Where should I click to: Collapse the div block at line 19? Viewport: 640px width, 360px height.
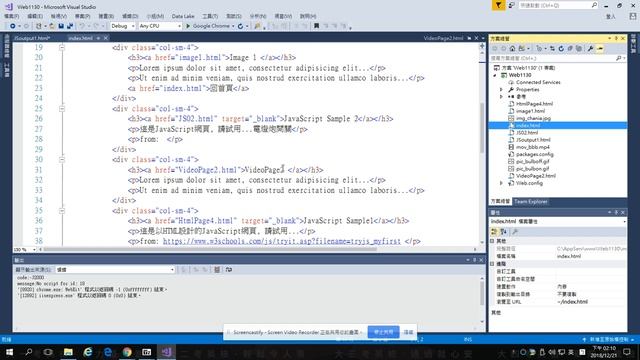point(62,48)
